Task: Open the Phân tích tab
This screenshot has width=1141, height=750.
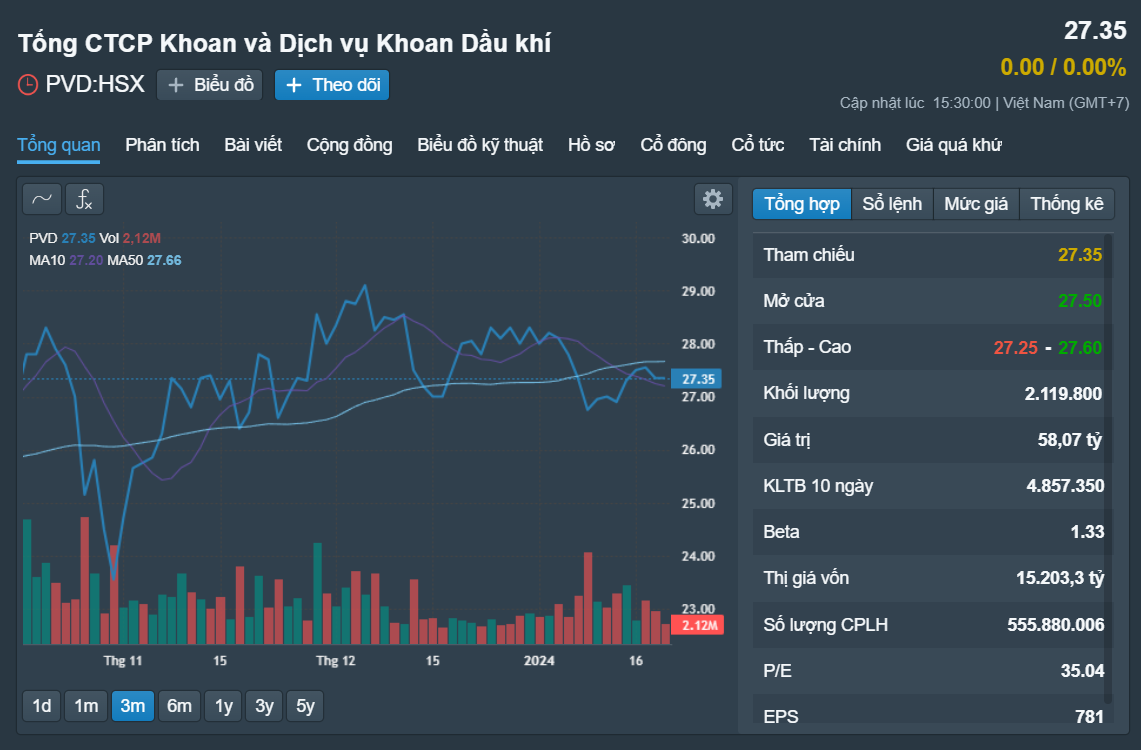Action: pyautogui.click(x=162, y=145)
